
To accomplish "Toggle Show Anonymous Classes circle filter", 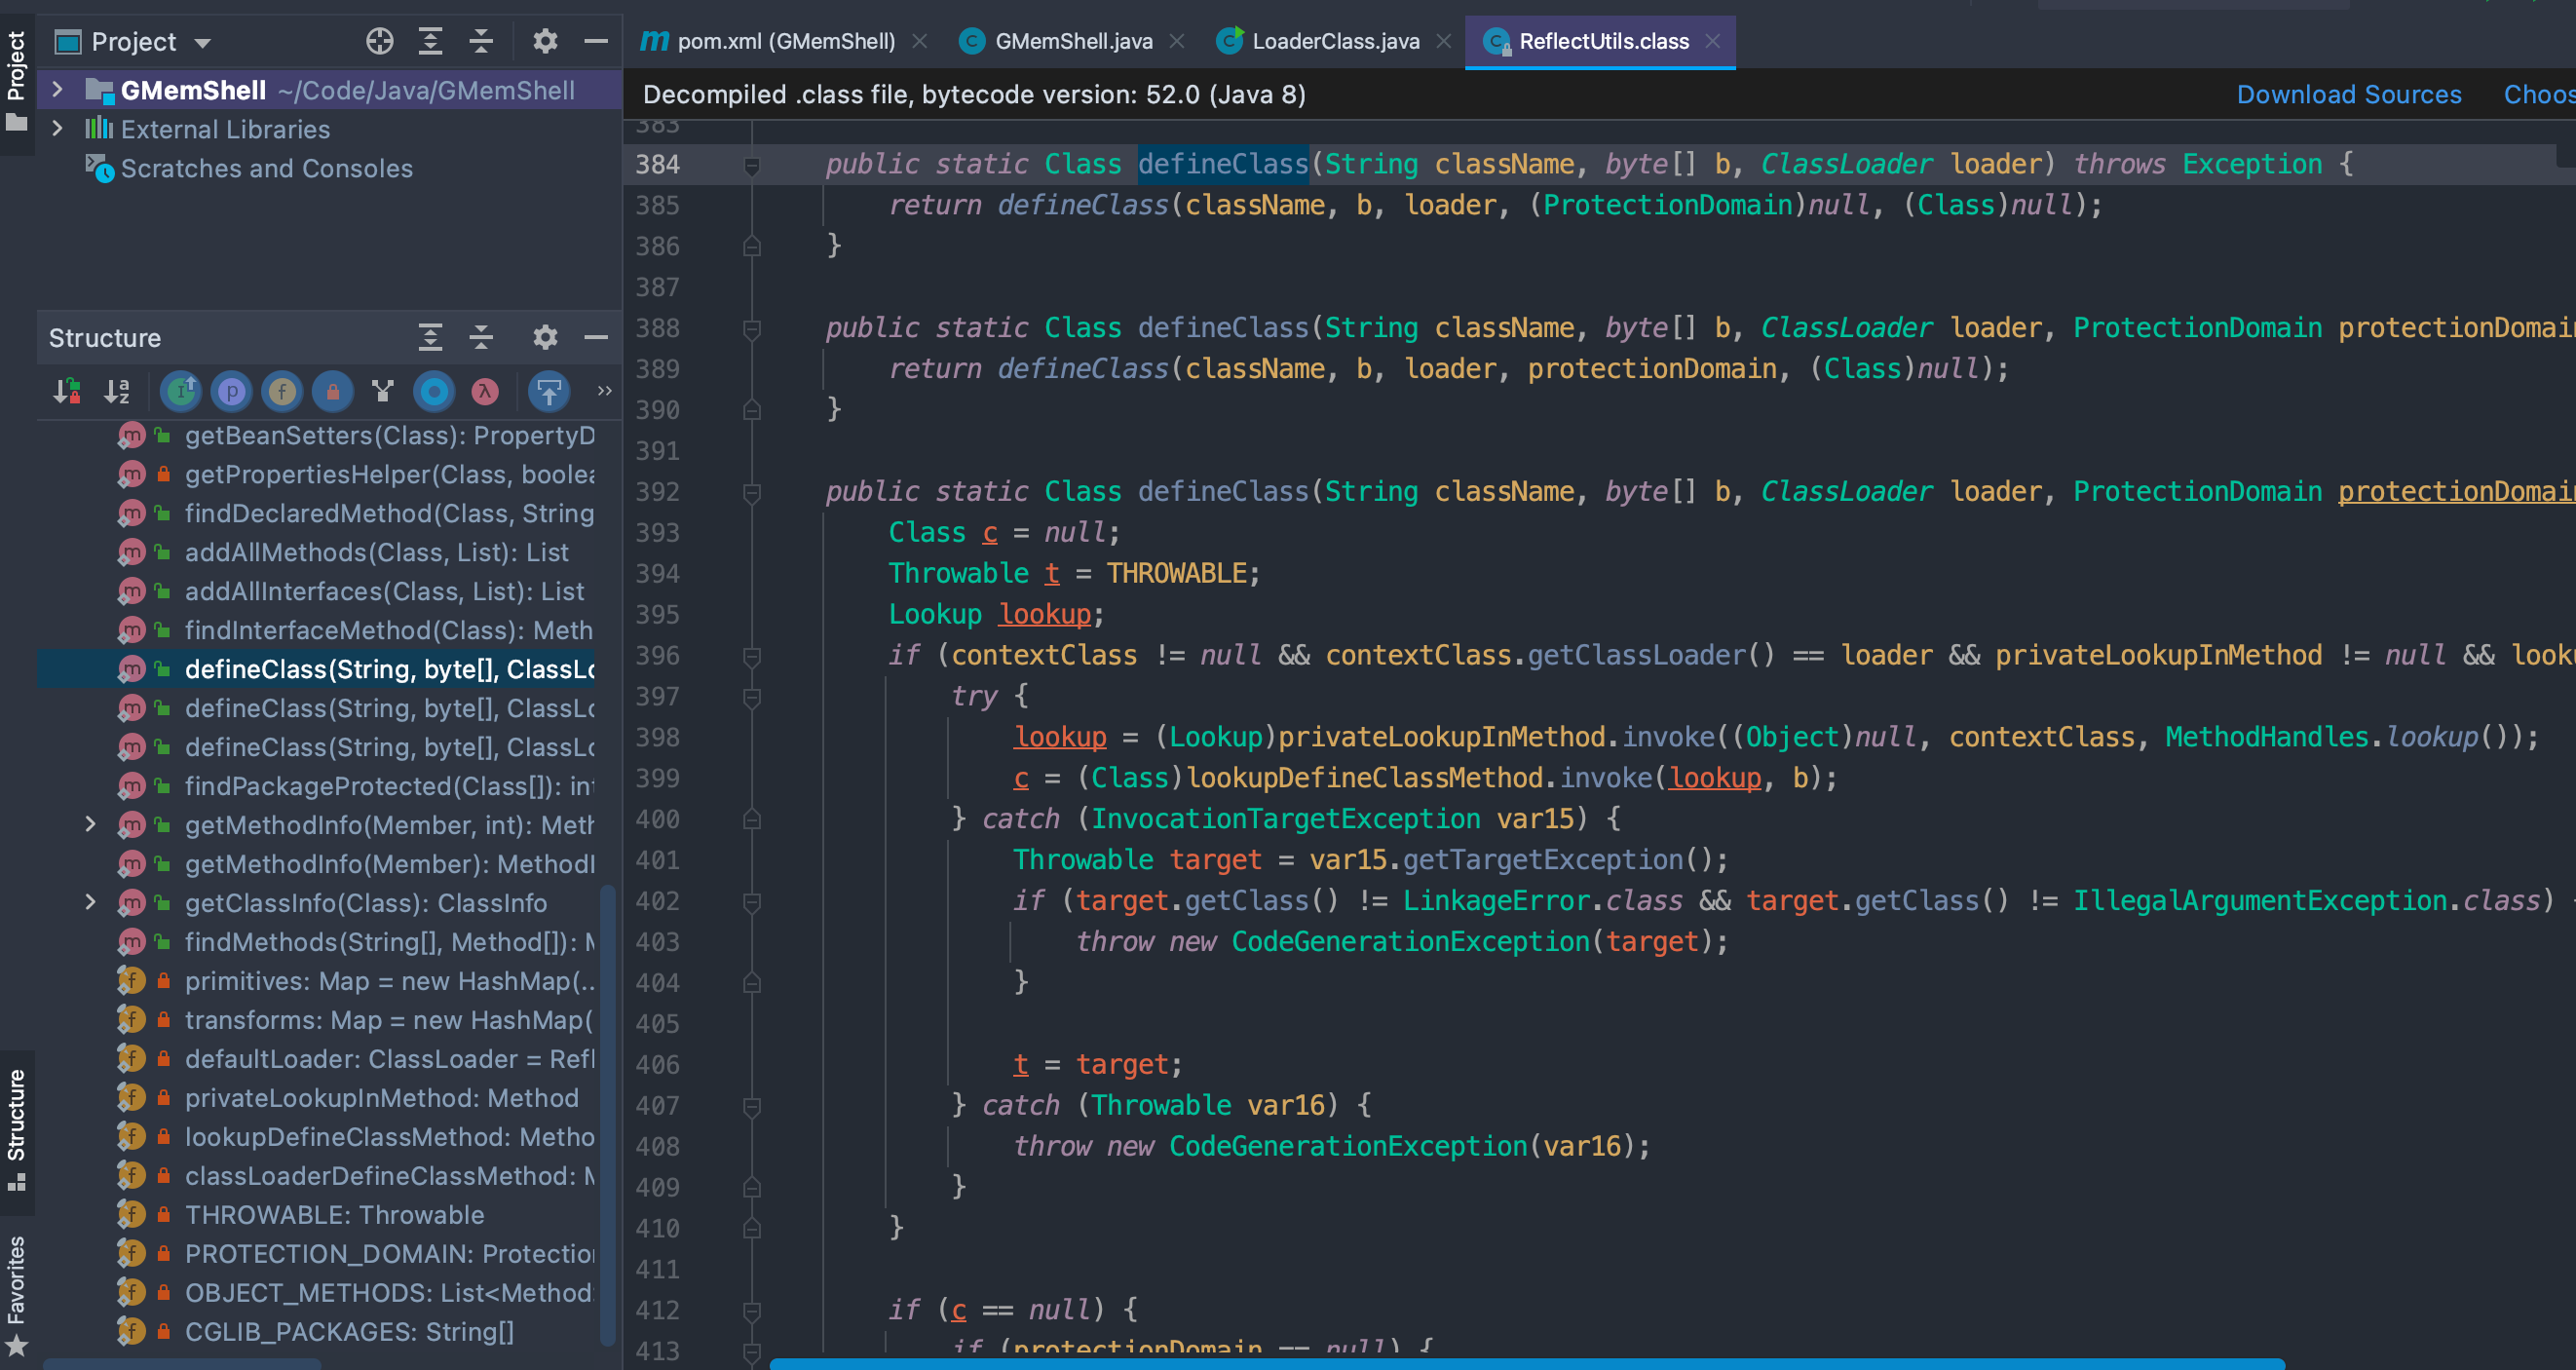I will coord(434,391).
